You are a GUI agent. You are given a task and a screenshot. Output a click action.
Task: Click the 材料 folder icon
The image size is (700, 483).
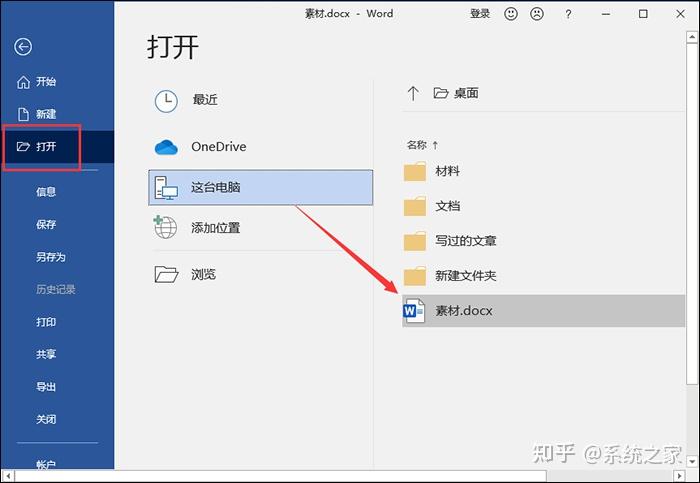point(415,171)
